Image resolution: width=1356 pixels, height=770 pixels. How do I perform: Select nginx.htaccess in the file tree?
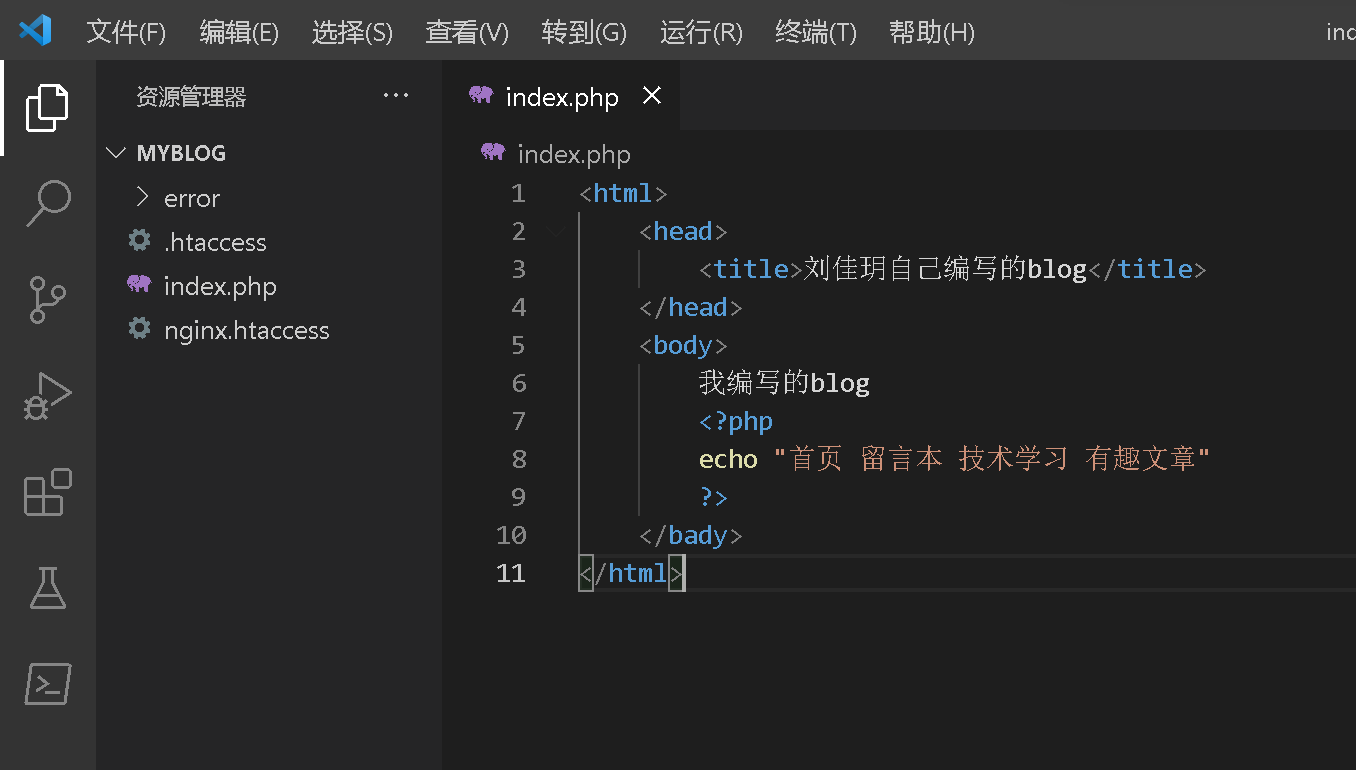(x=246, y=330)
